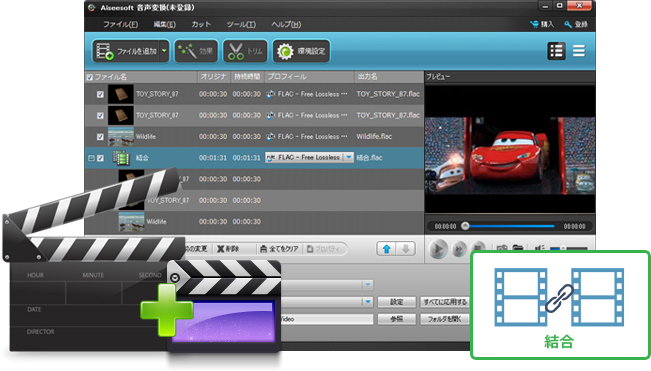The height and width of the screenshot is (371, 651).
Task: Open the 編集(E) menu
Action: tap(164, 24)
